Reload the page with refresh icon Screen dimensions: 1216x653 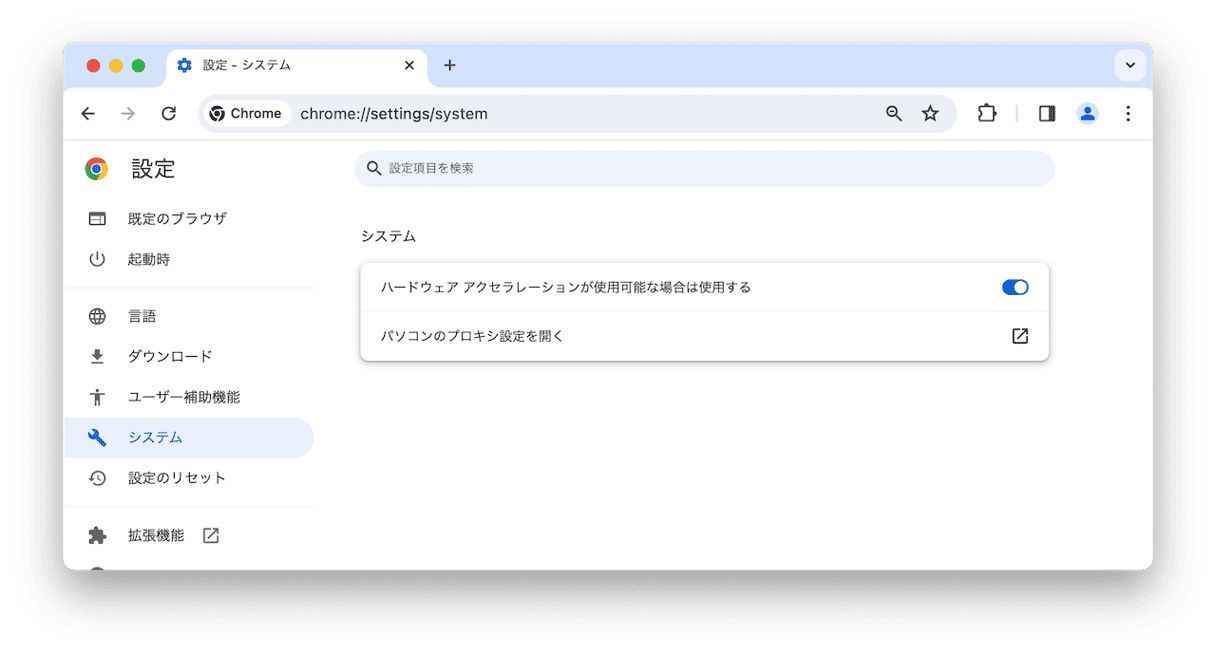[x=169, y=114]
